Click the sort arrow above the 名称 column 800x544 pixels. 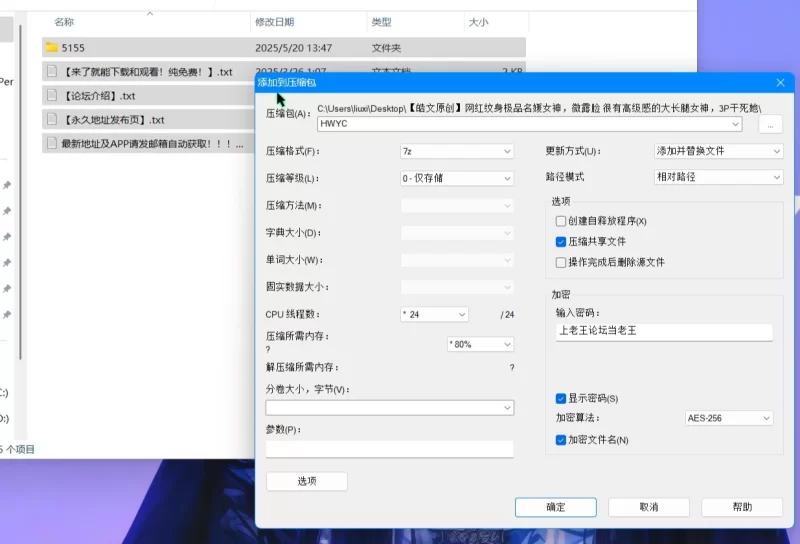click(150, 14)
